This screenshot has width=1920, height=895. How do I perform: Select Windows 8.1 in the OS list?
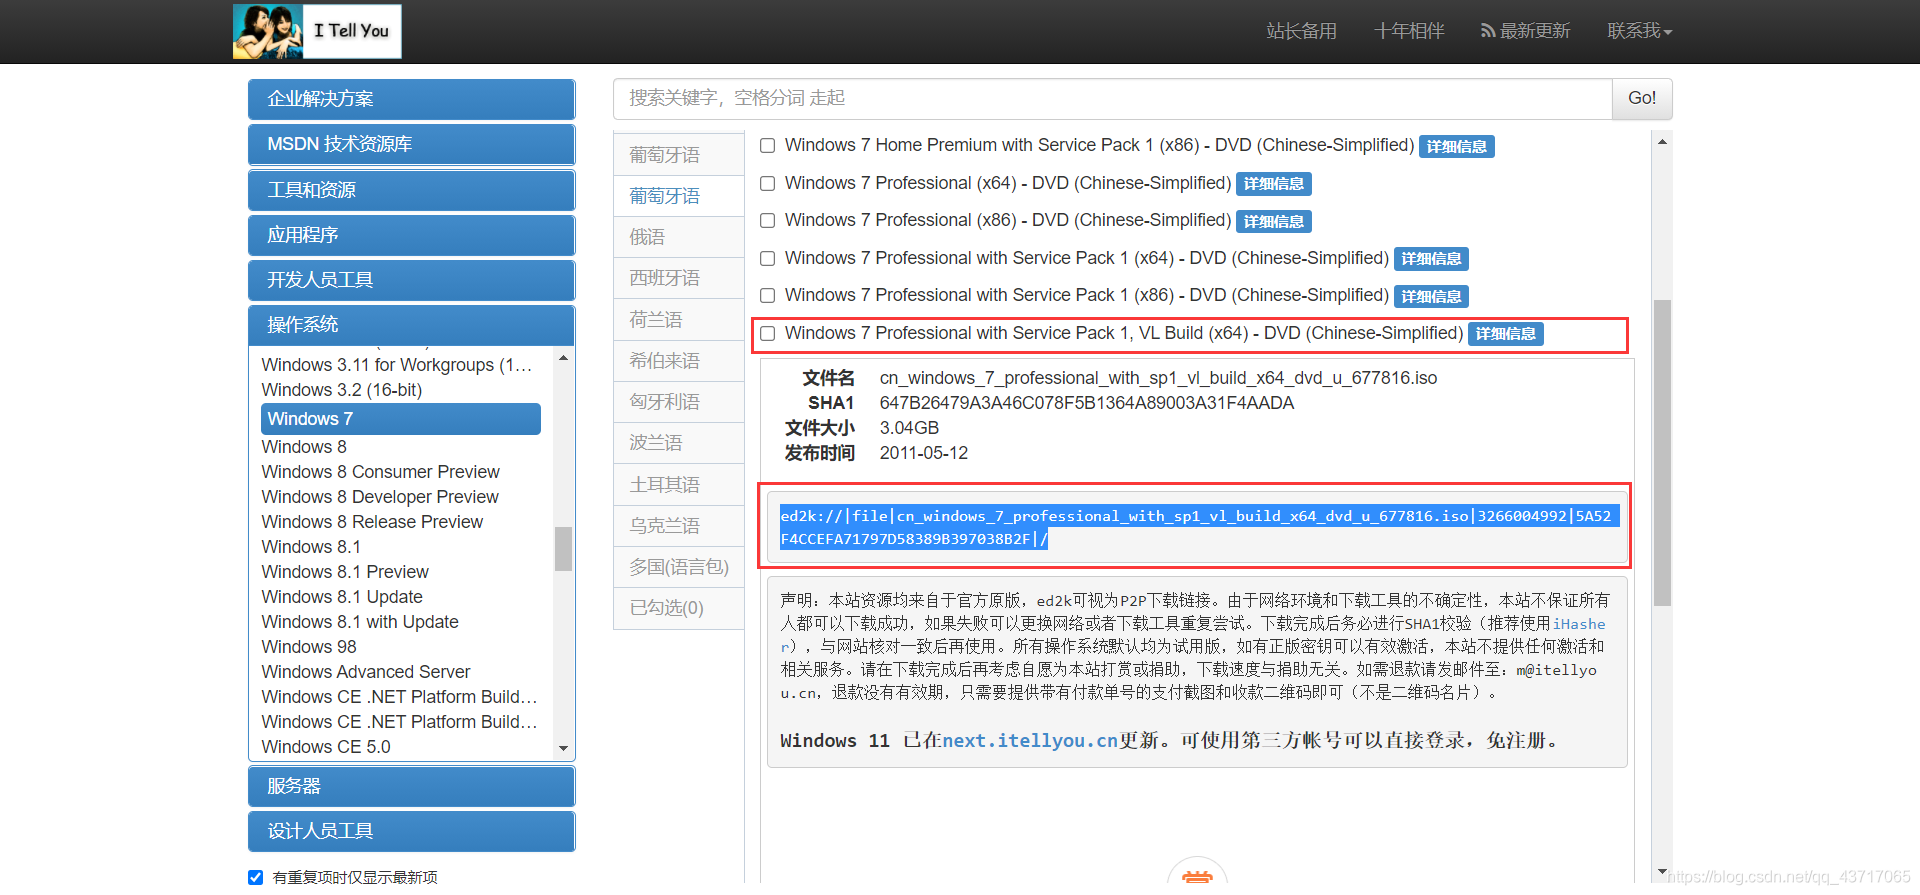tap(311, 547)
